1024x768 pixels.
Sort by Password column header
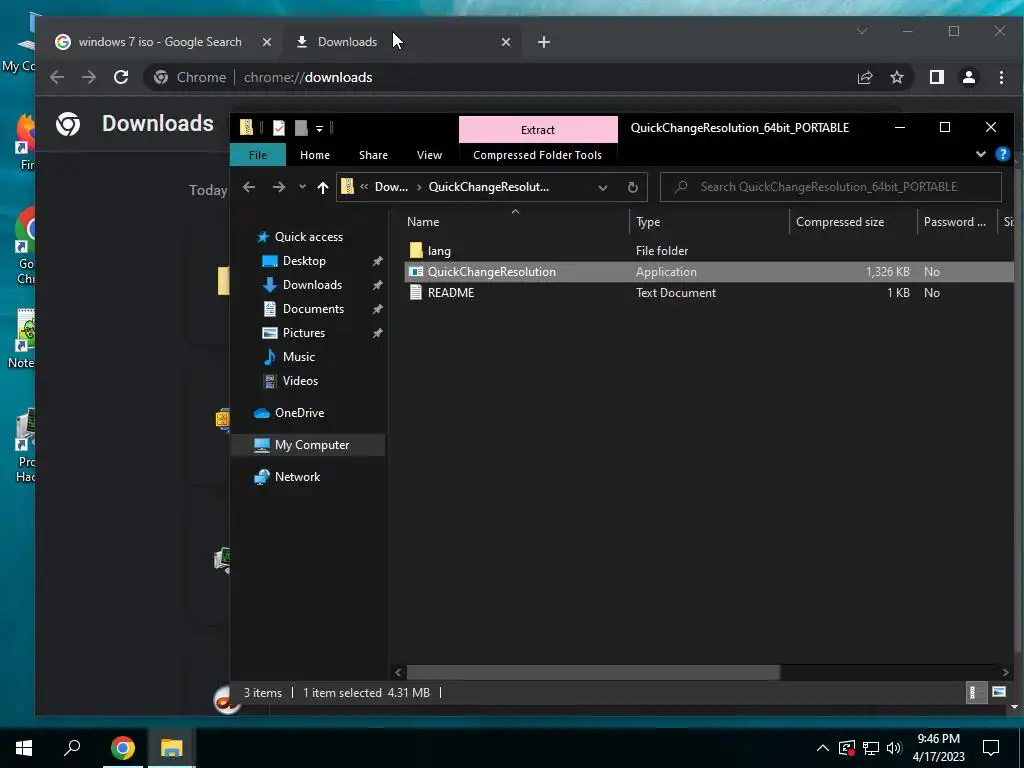click(x=957, y=221)
